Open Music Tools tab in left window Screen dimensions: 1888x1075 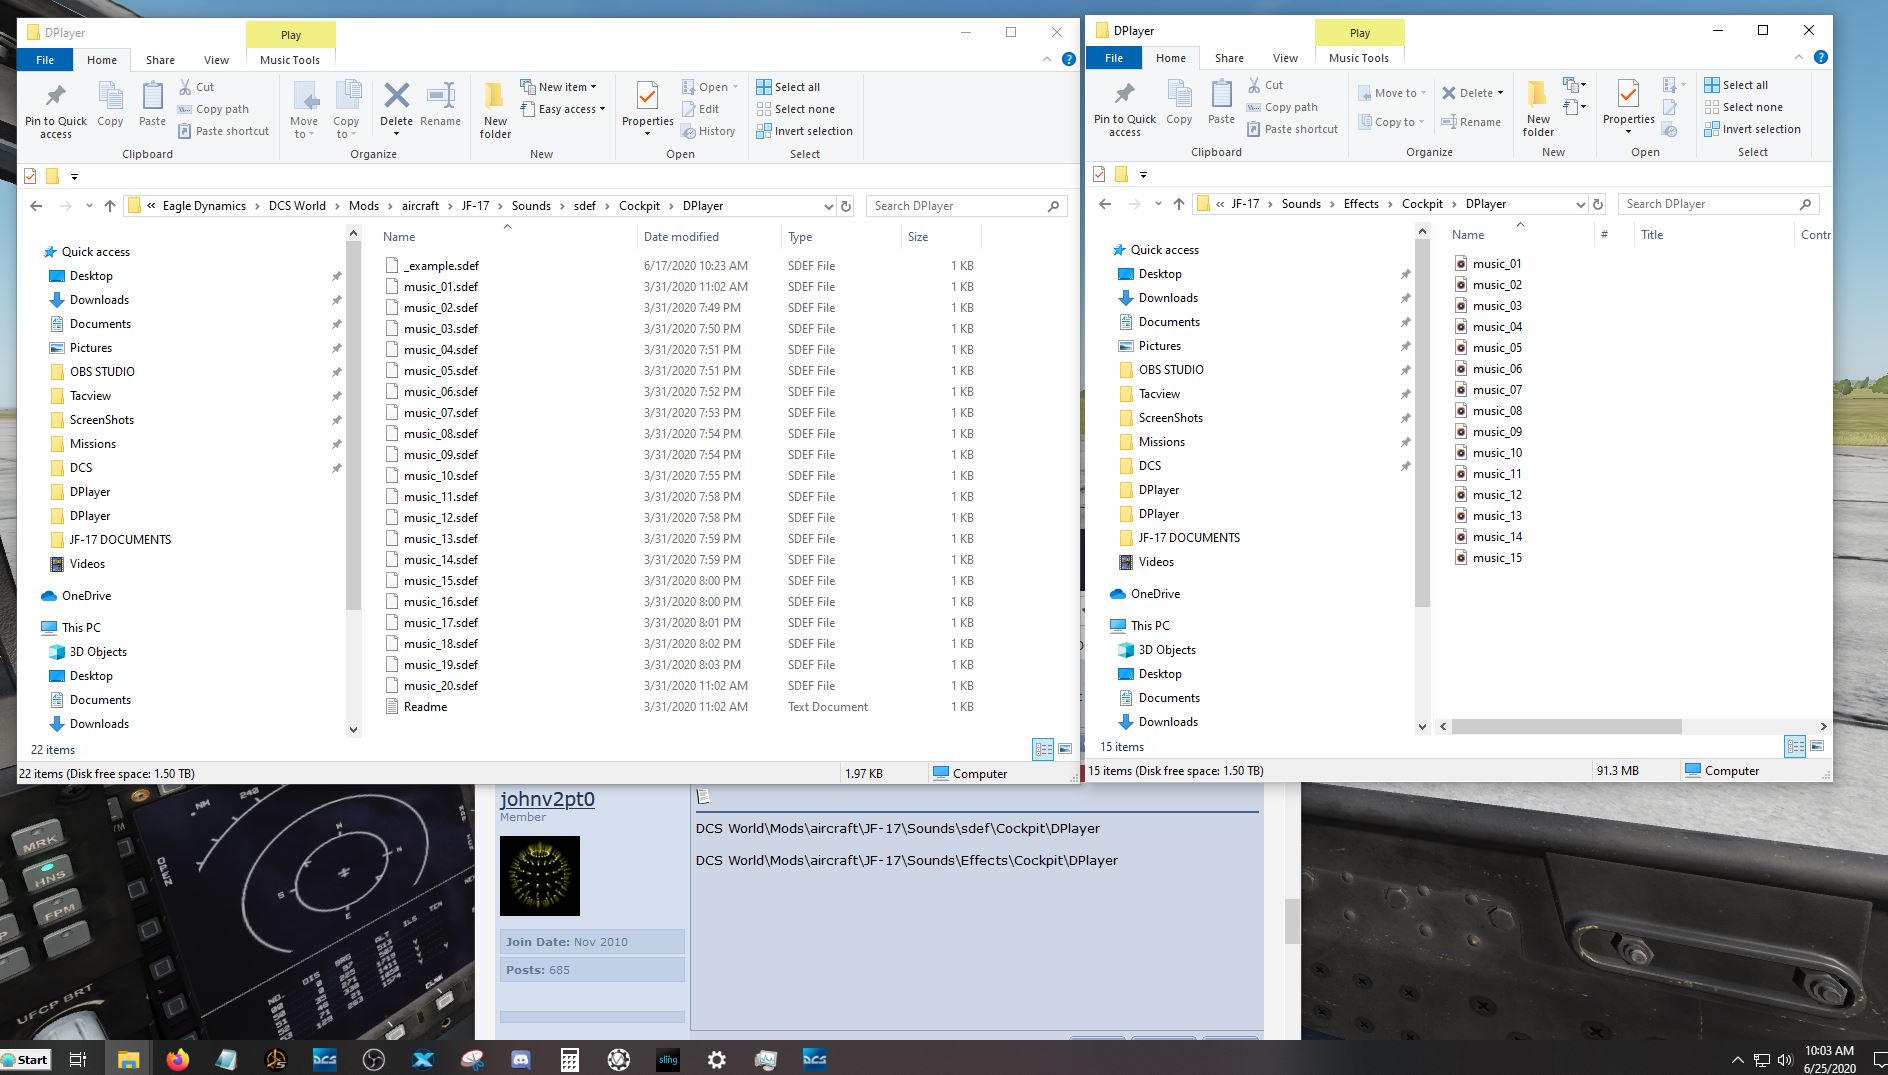coord(290,60)
